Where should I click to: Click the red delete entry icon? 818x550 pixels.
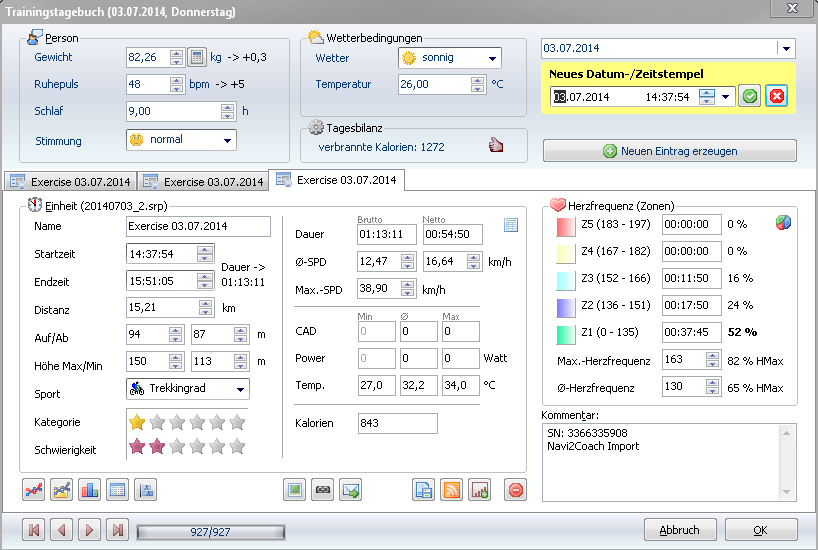click(515, 490)
